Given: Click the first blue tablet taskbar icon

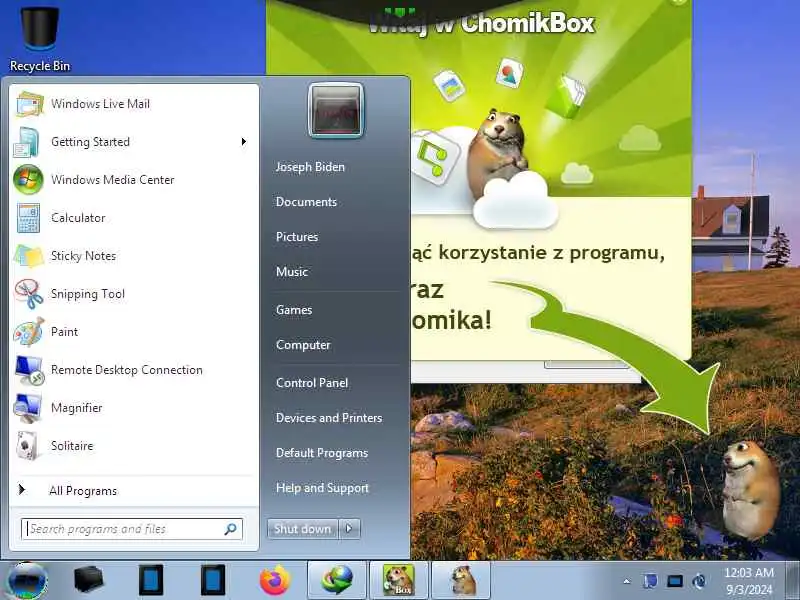Looking at the screenshot, I should pos(151,580).
